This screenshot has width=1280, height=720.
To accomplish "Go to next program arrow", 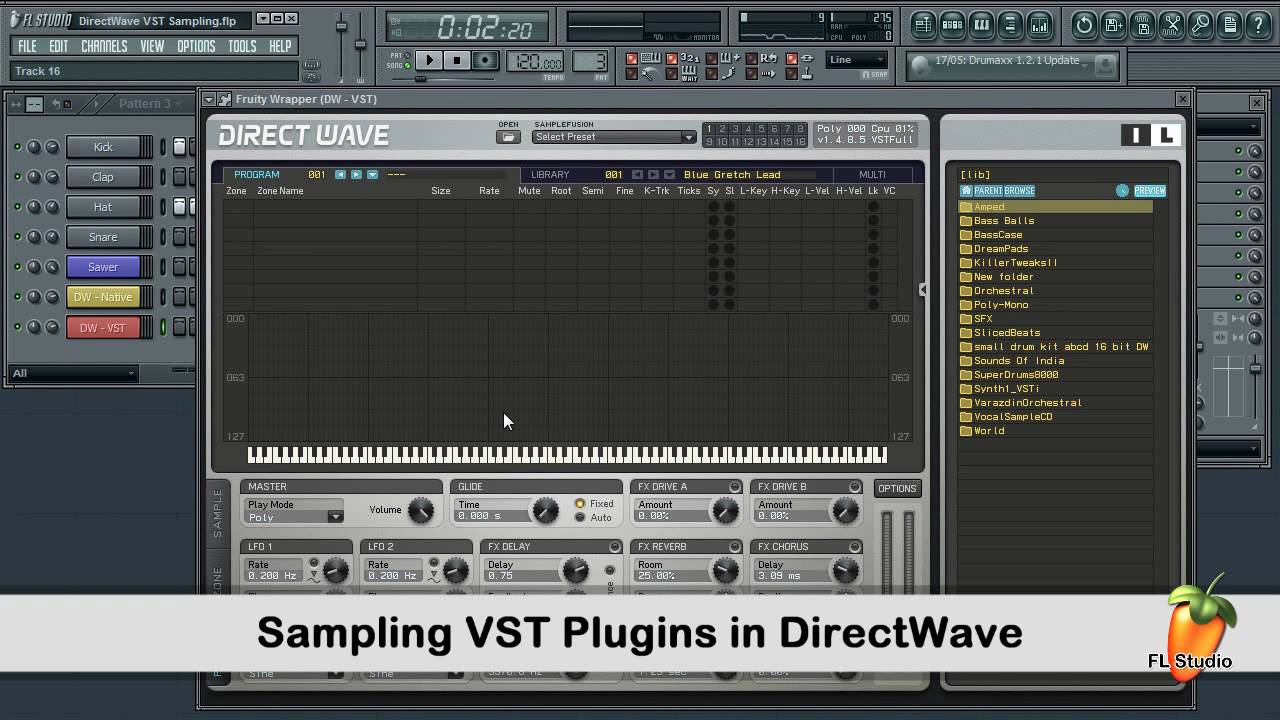I will click(356, 174).
